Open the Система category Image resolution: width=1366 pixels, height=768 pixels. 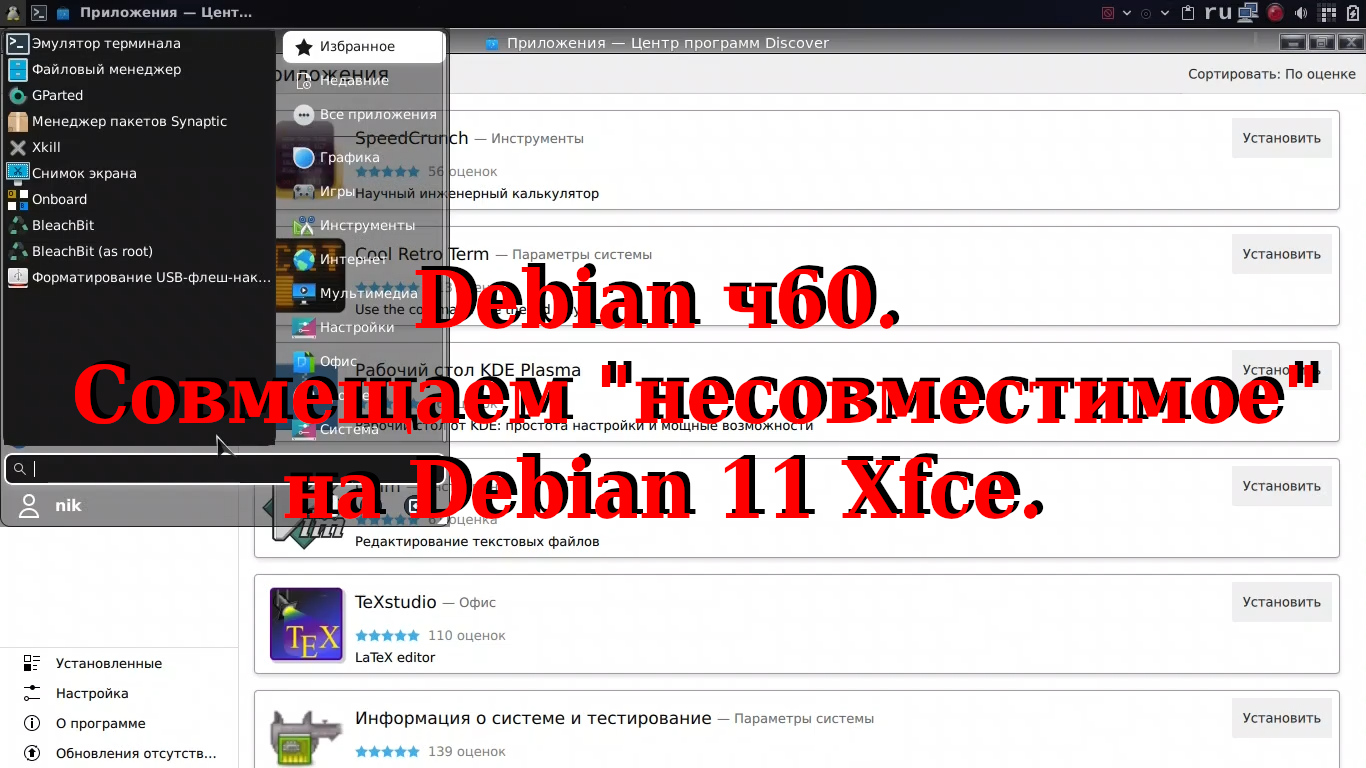pos(363,429)
